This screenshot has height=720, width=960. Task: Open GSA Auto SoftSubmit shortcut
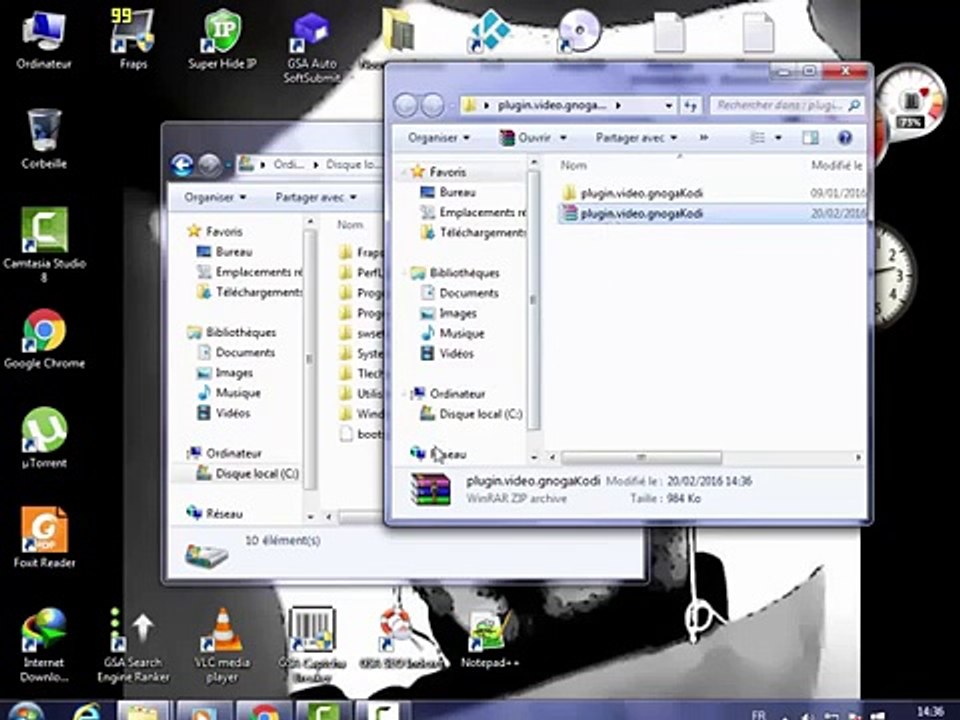tap(311, 48)
